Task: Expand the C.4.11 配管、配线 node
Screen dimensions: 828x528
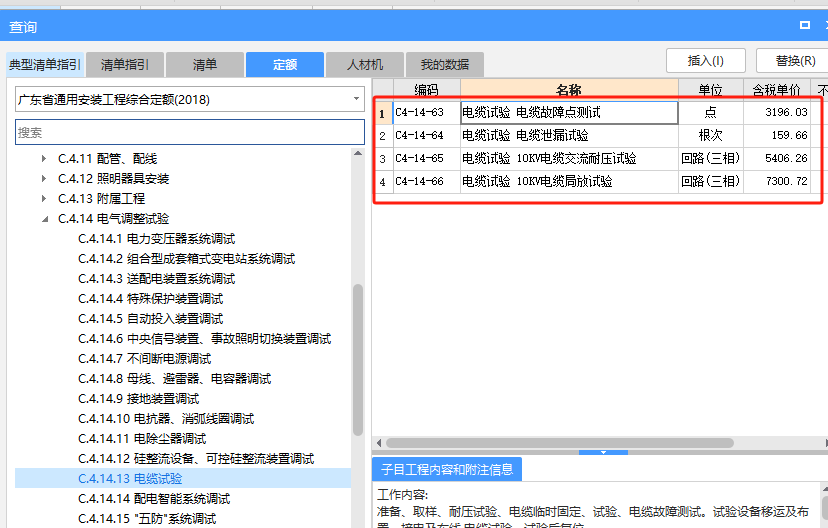Action: pos(44,158)
